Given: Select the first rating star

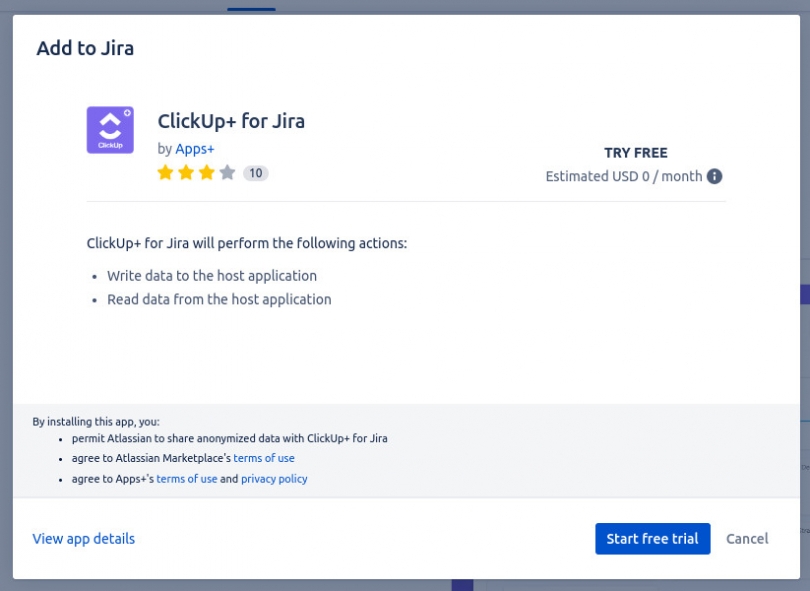Looking at the screenshot, I should click(x=166, y=172).
